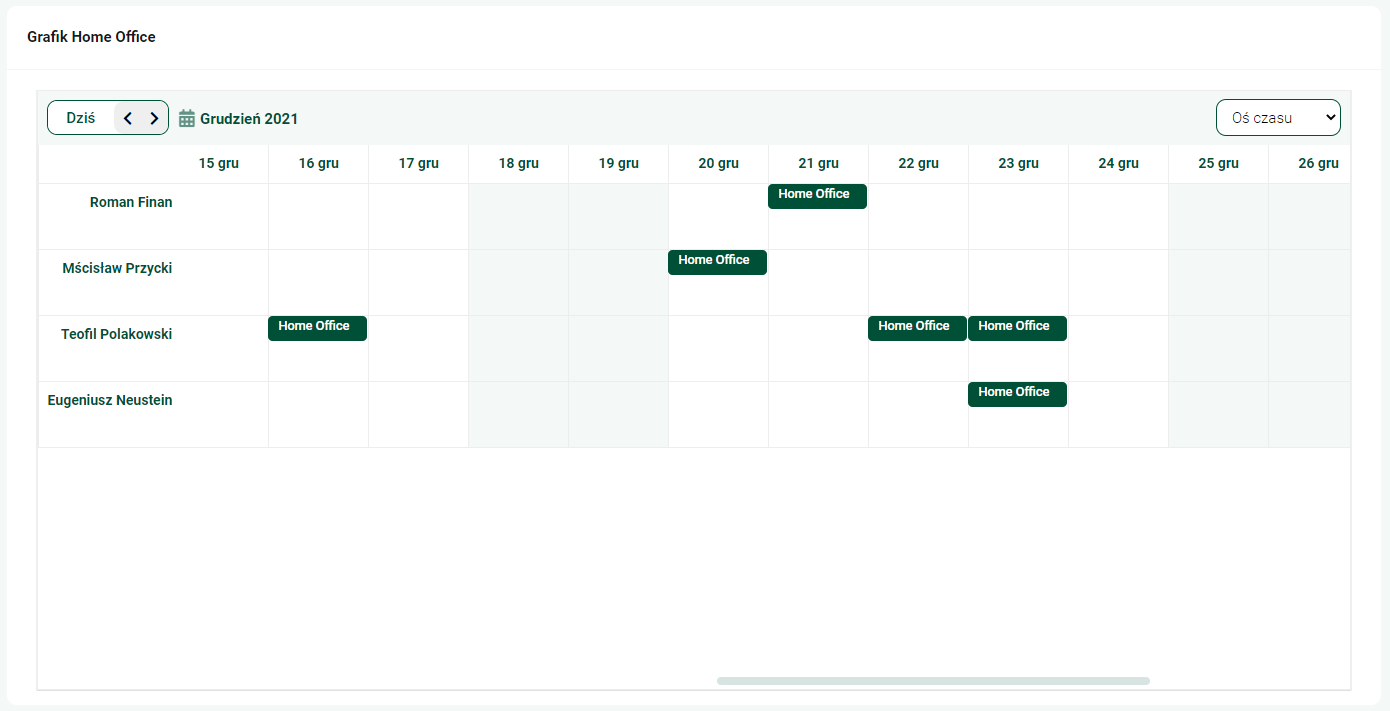Click the Roman Finan row label
The image size is (1390, 711).
[x=131, y=202]
